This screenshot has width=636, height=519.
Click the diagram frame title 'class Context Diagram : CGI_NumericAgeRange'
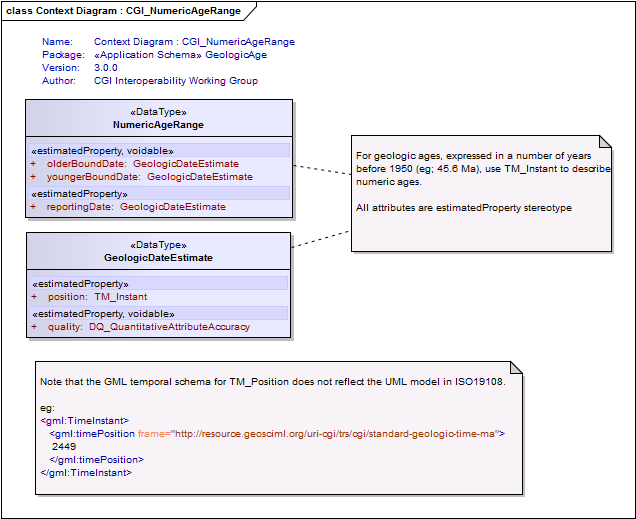pos(124,11)
